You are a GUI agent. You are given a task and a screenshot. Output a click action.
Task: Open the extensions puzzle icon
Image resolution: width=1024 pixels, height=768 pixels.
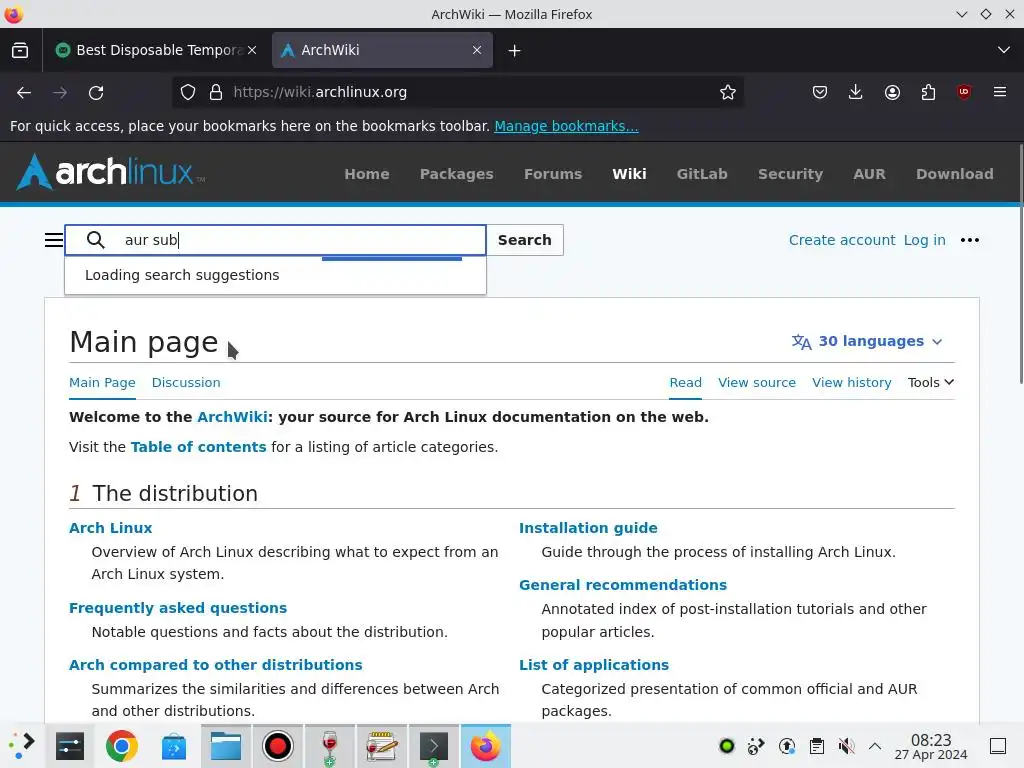928,93
